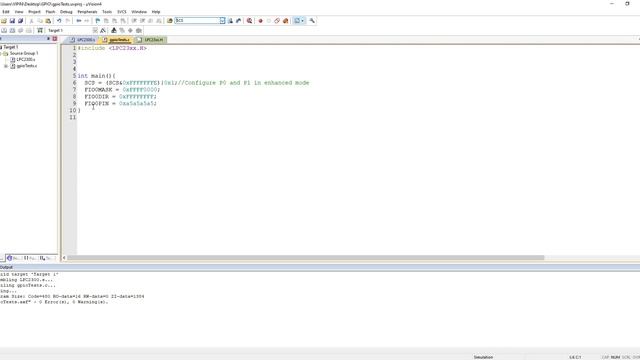Click the Translate file icon on build toolbar
The width and height of the screenshot is (640, 360).
pyautogui.click(x=4, y=31)
